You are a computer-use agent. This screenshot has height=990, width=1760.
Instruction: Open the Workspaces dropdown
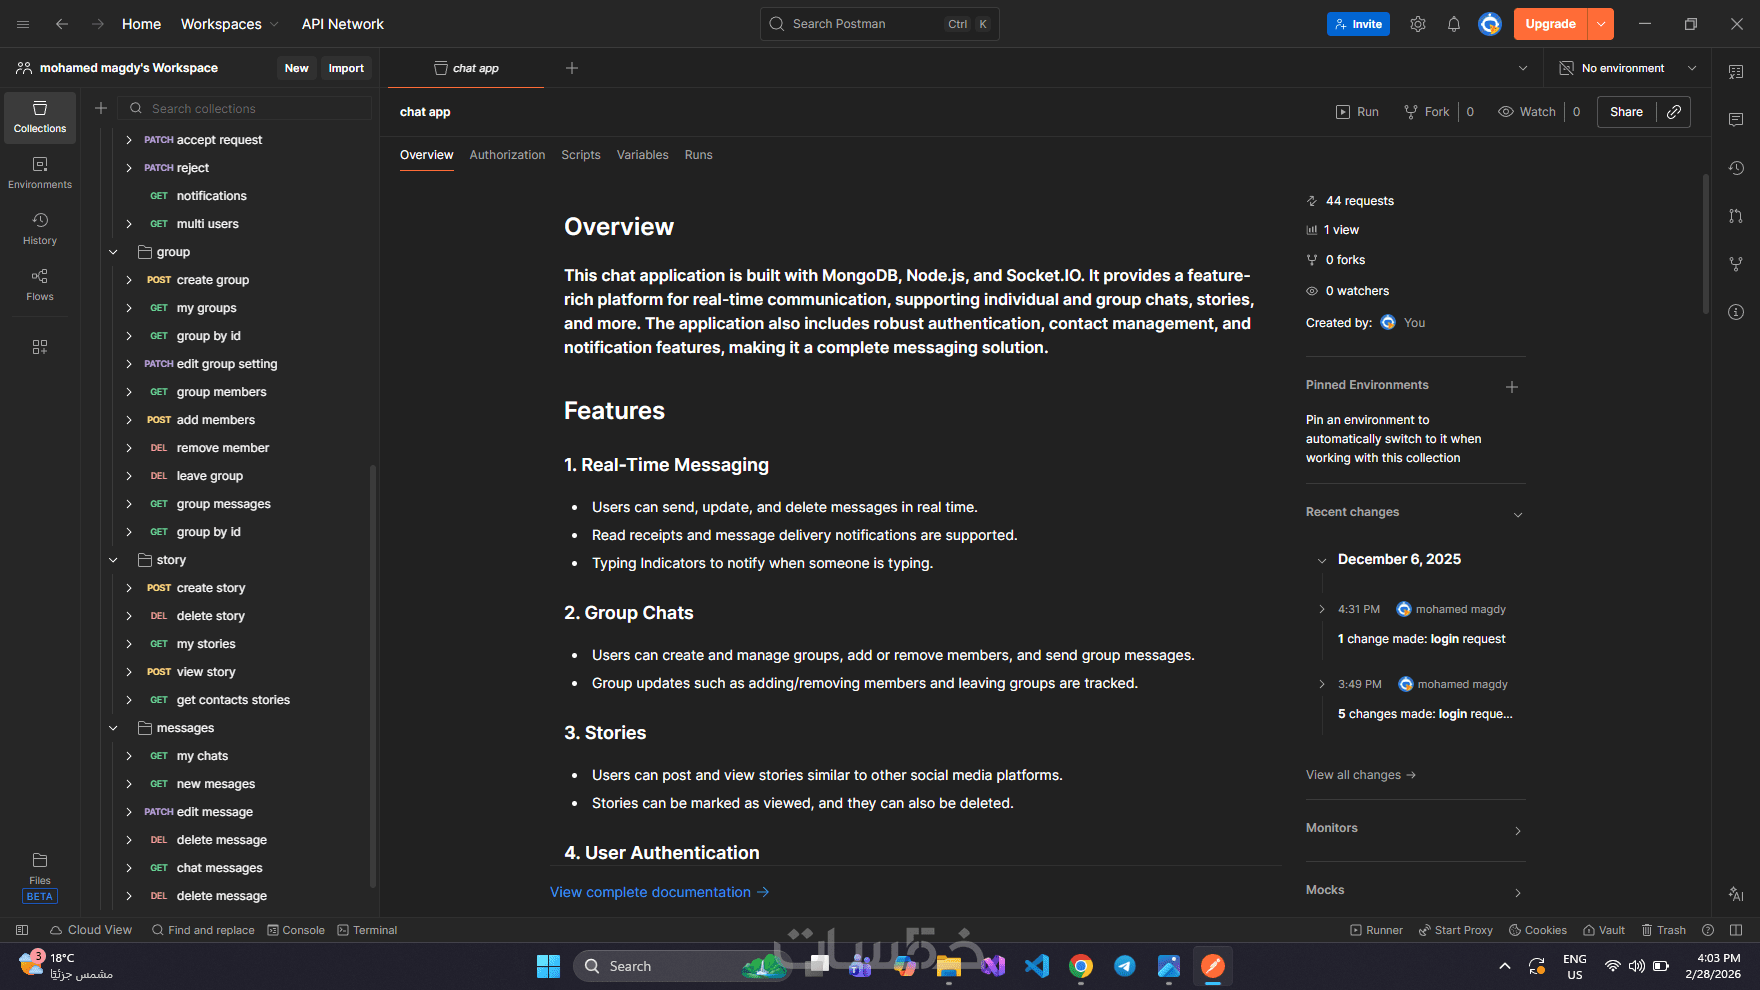(x=230, y=24)
